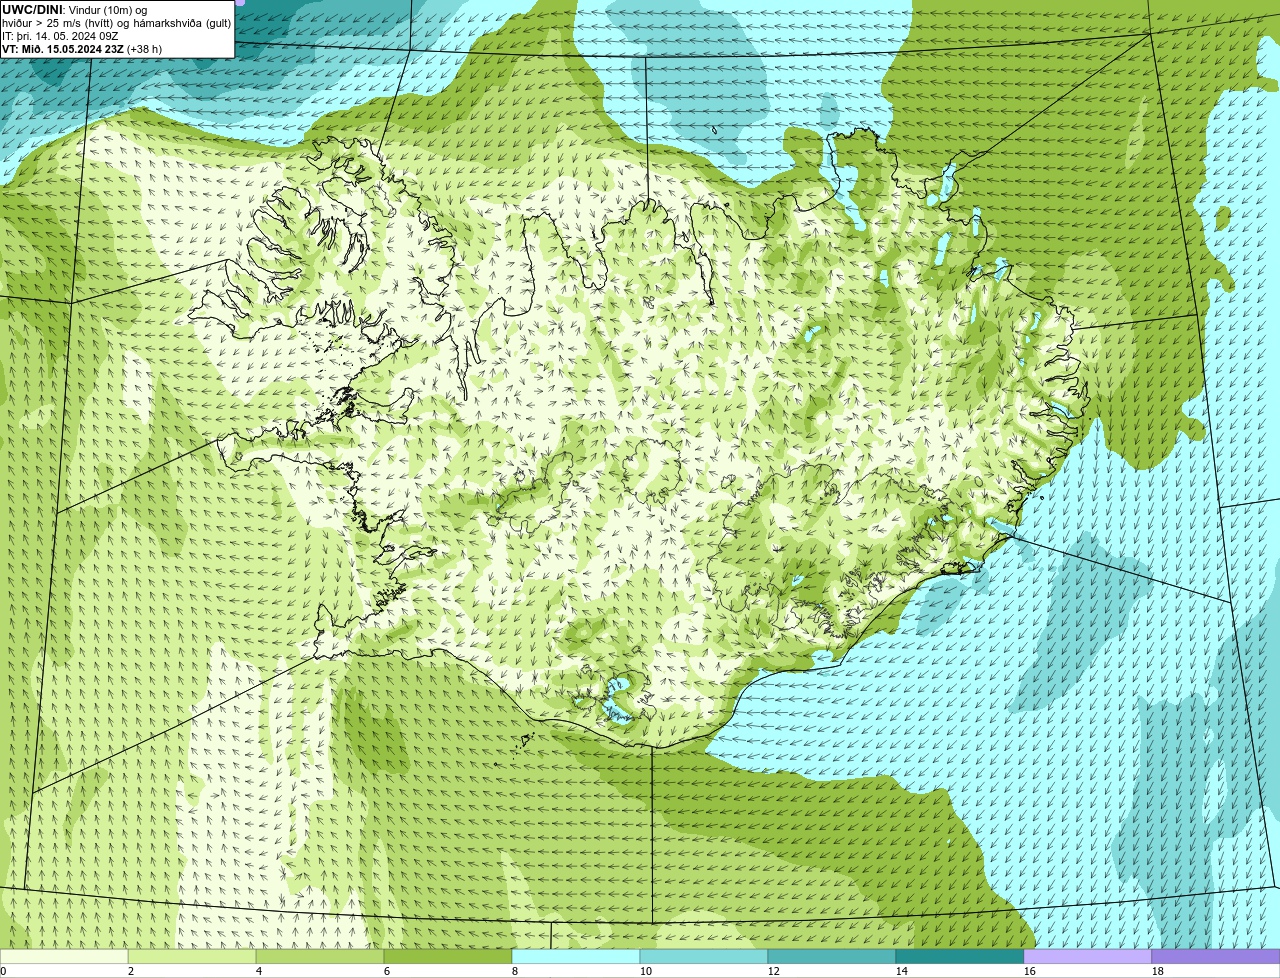This screenshot has height=978, width=1280.
Task: Click the title text "UWC/DINI: Vindur (10m) og"
Action: (74, 10)
